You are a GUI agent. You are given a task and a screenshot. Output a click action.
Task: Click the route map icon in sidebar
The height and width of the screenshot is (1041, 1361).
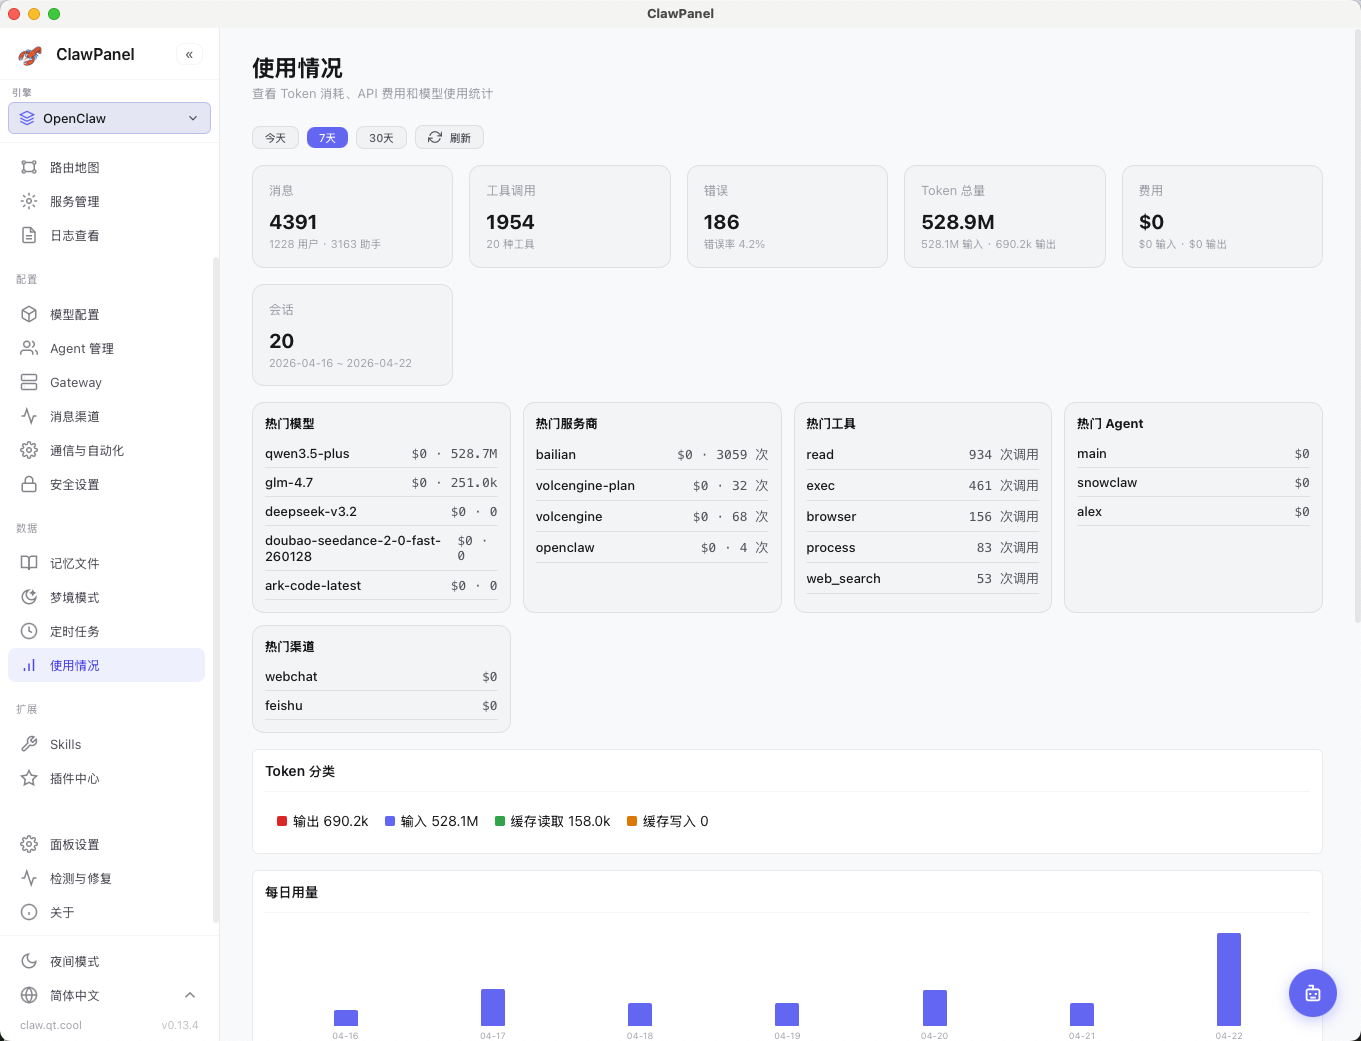point(29,167)
